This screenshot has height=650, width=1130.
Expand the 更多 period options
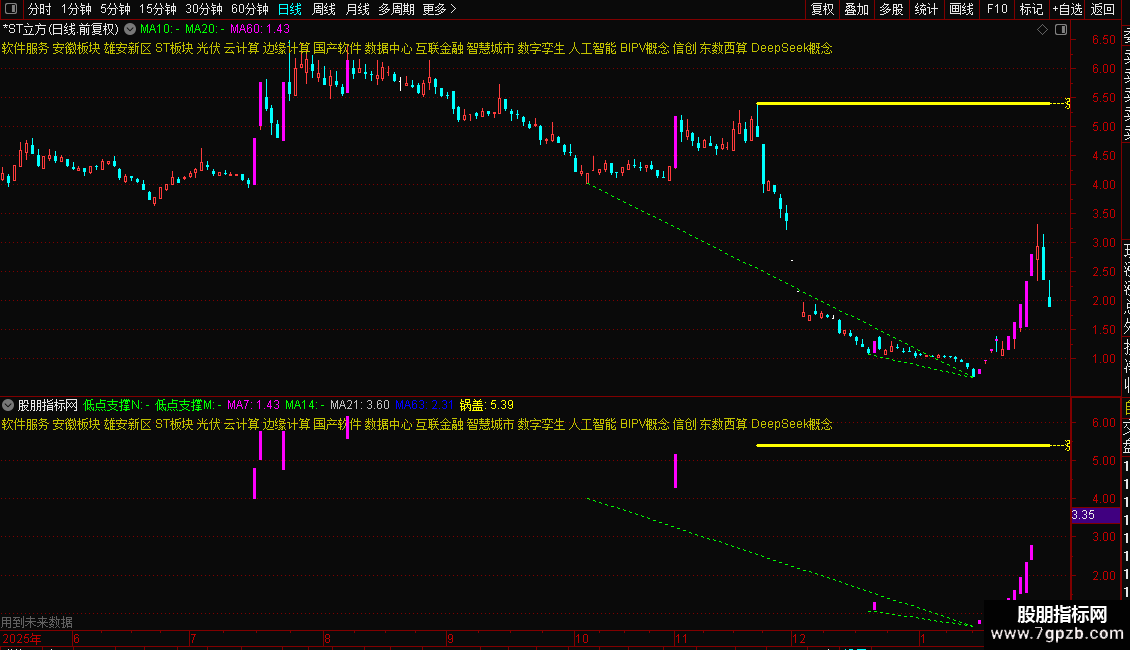[x=440, y=9]
